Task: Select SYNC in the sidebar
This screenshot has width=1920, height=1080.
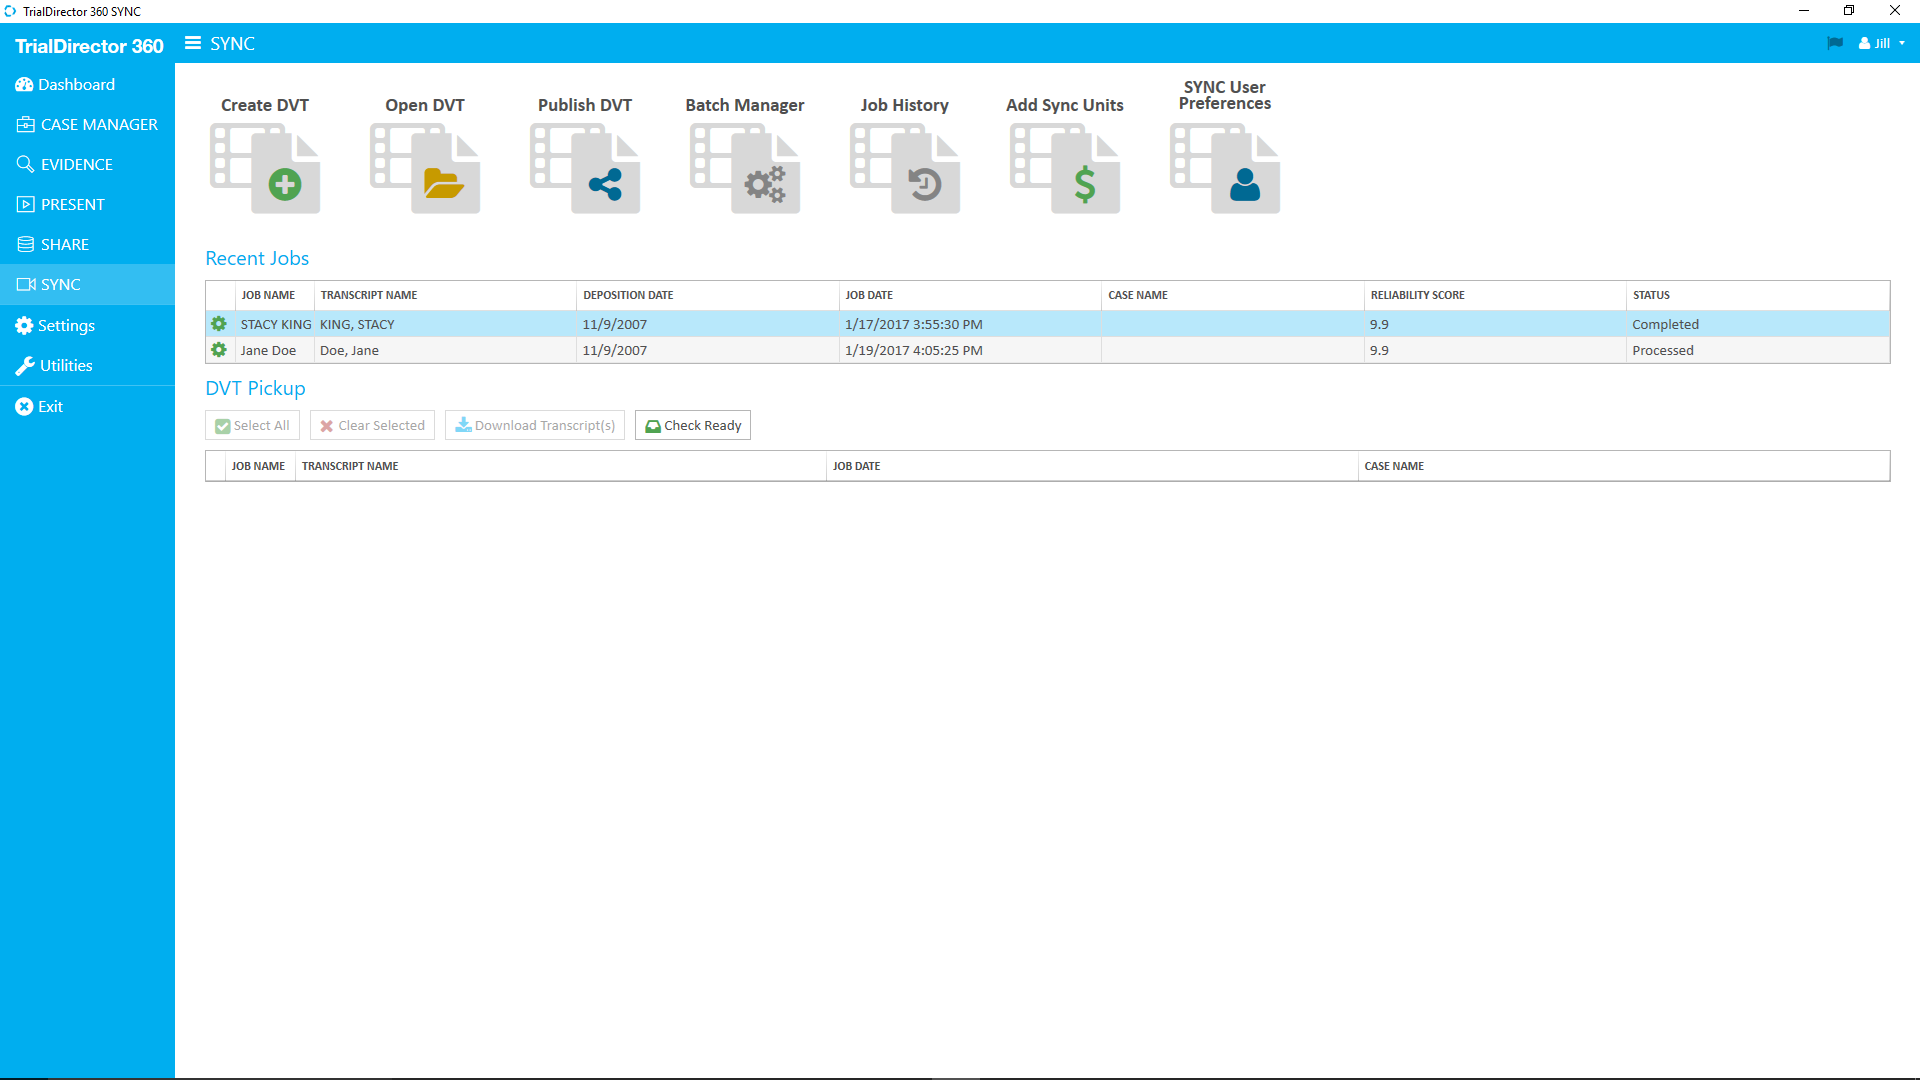Action: pyautogui.click(x=87, y=284)
